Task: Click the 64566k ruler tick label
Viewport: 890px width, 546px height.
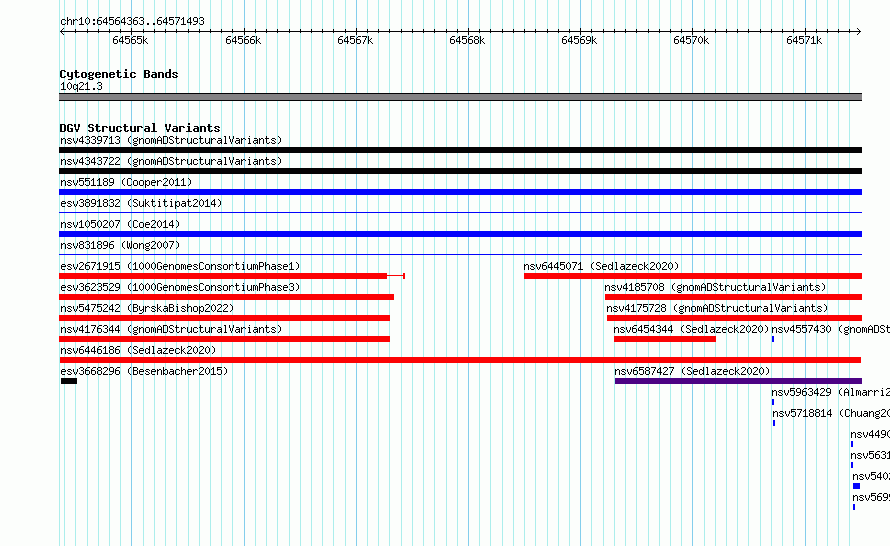Action: [x=243, y=40]
